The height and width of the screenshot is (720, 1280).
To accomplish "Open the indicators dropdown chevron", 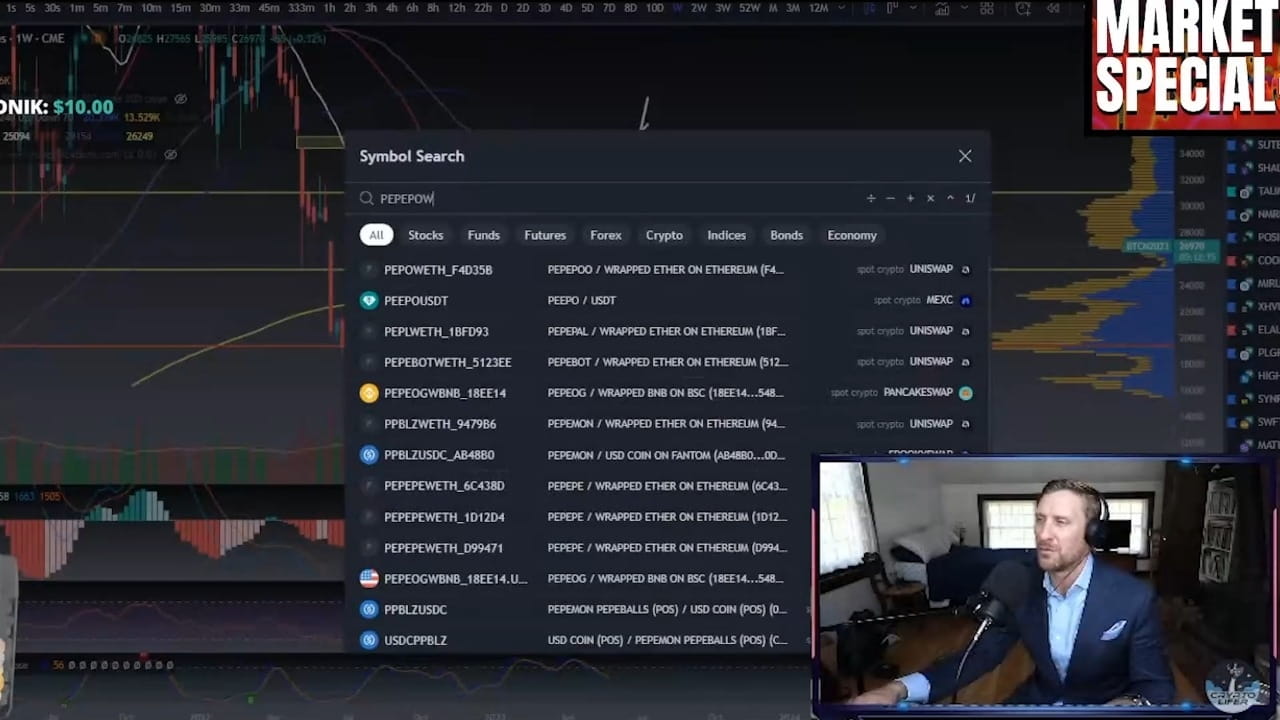I will pyautogui.click(x=965, y=9).
